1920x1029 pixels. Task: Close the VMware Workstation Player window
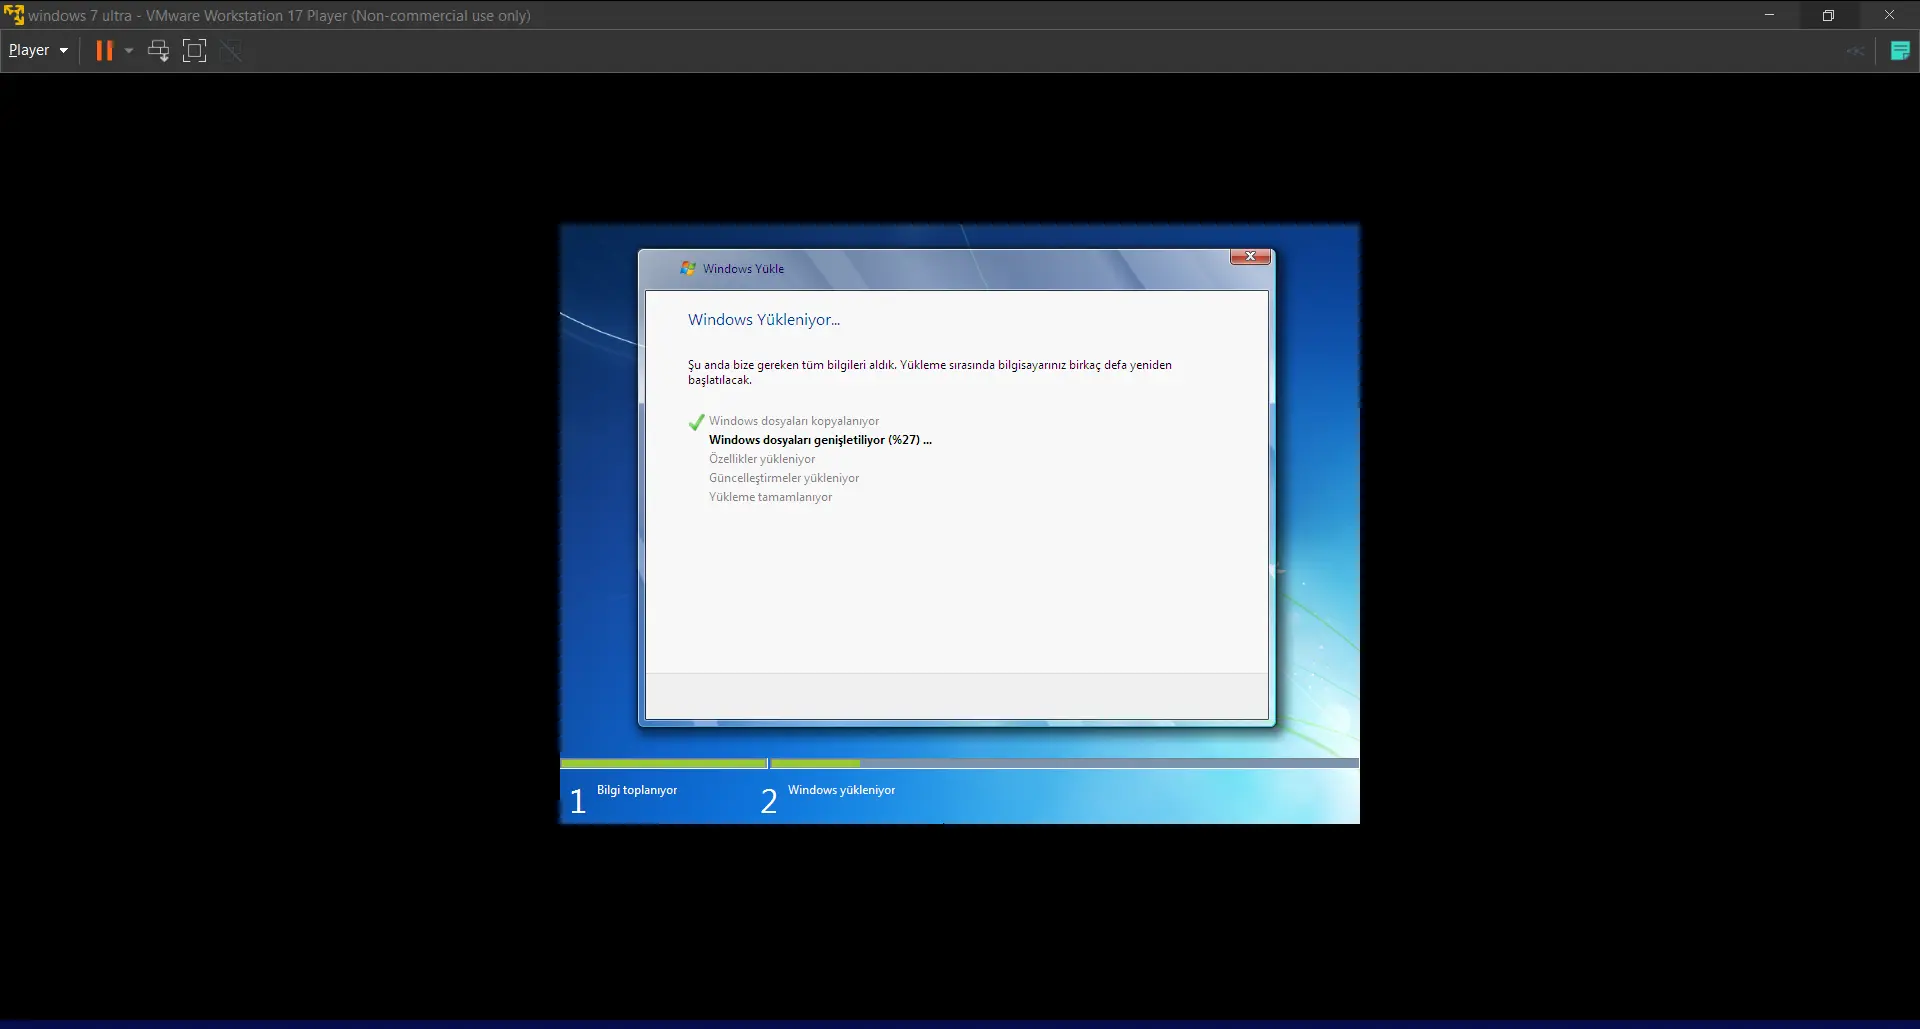(1889, 15)
